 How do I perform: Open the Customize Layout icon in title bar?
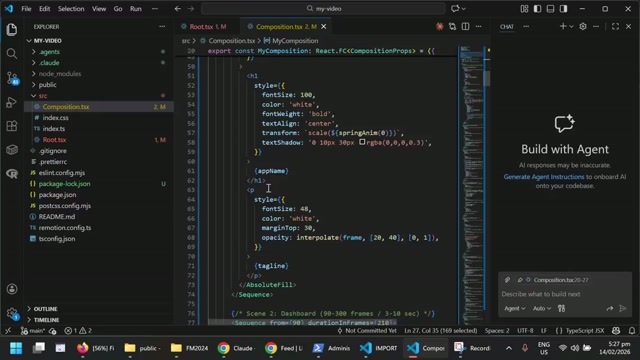524,9
